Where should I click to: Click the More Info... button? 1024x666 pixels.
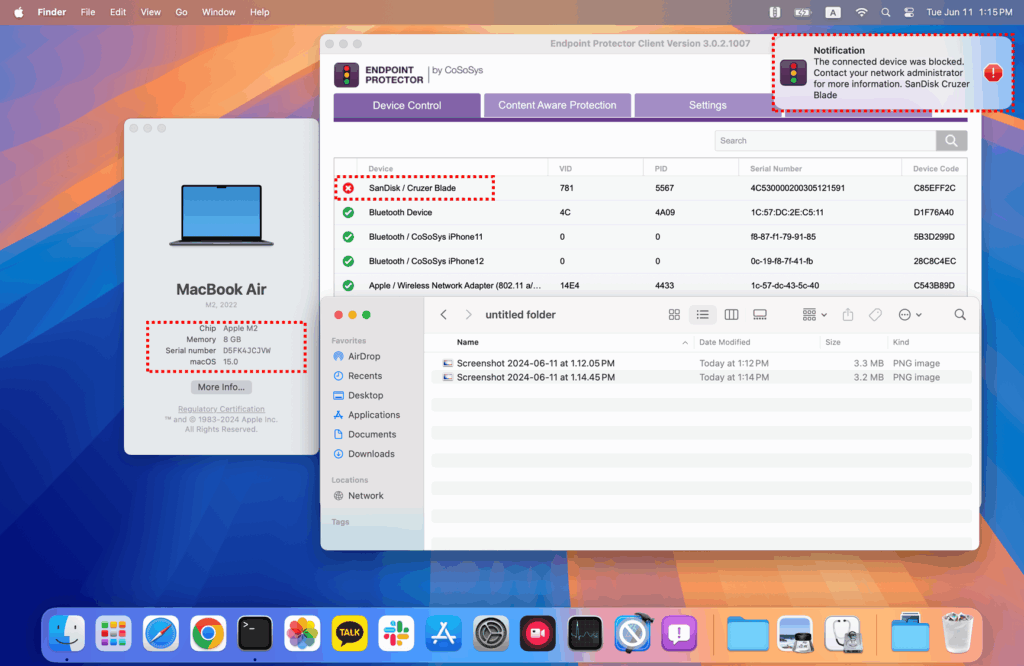click(x=221, y=387)
